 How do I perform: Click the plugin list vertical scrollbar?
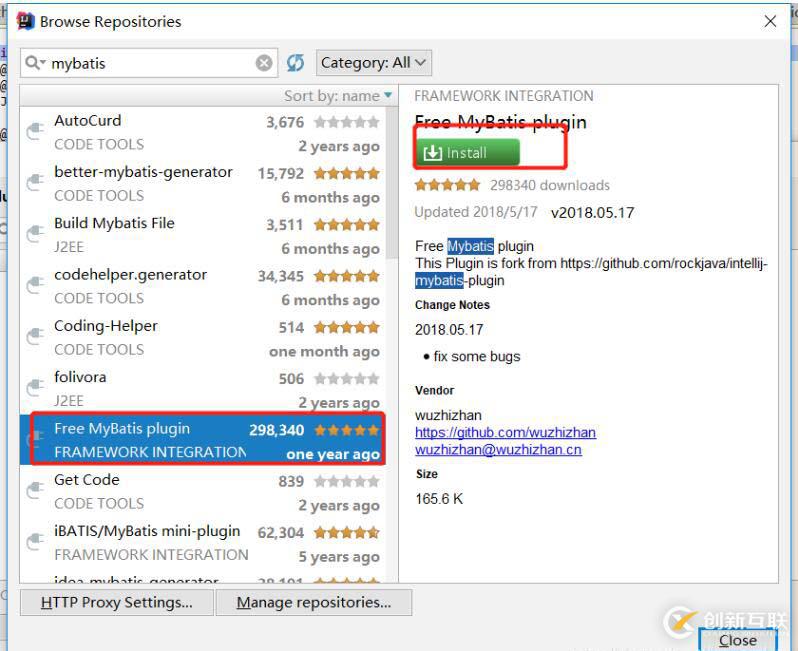point(391,183)
